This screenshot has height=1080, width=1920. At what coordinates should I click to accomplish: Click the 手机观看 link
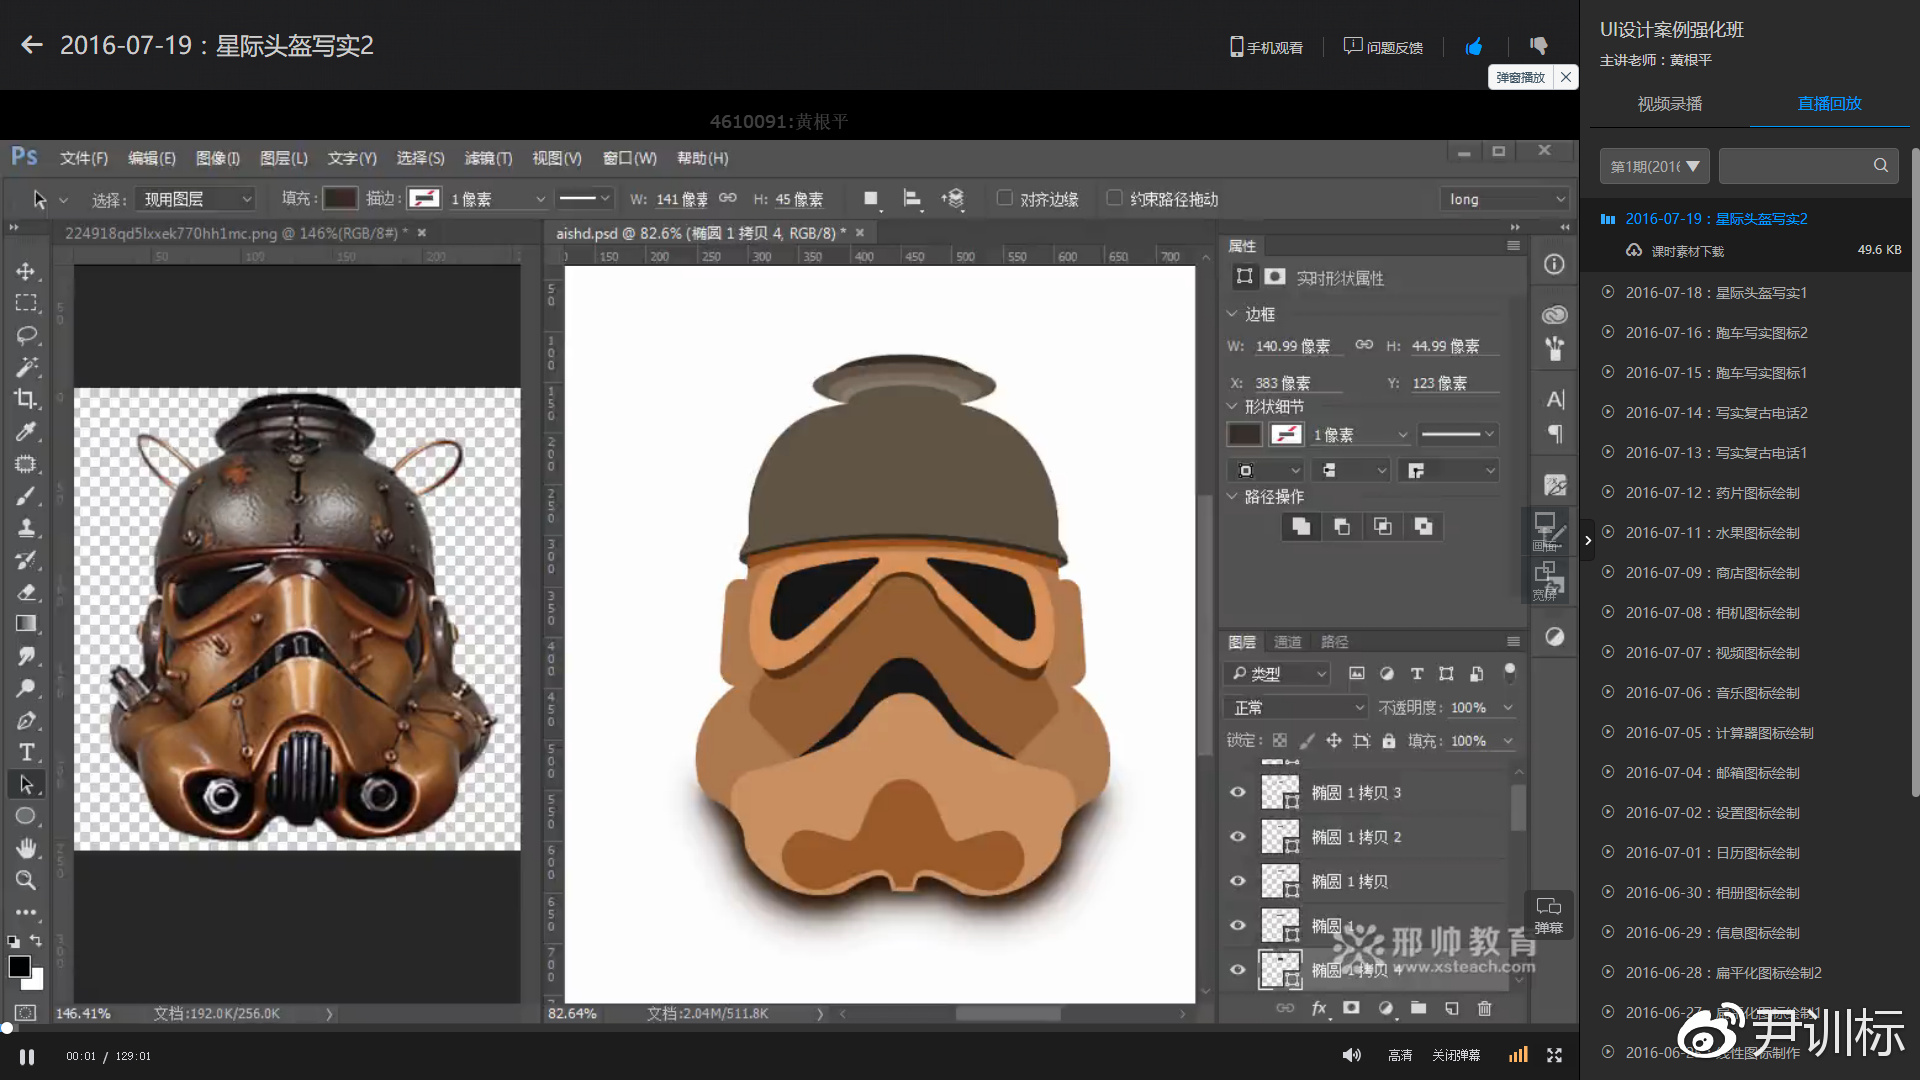click(x=1266, y=47)
